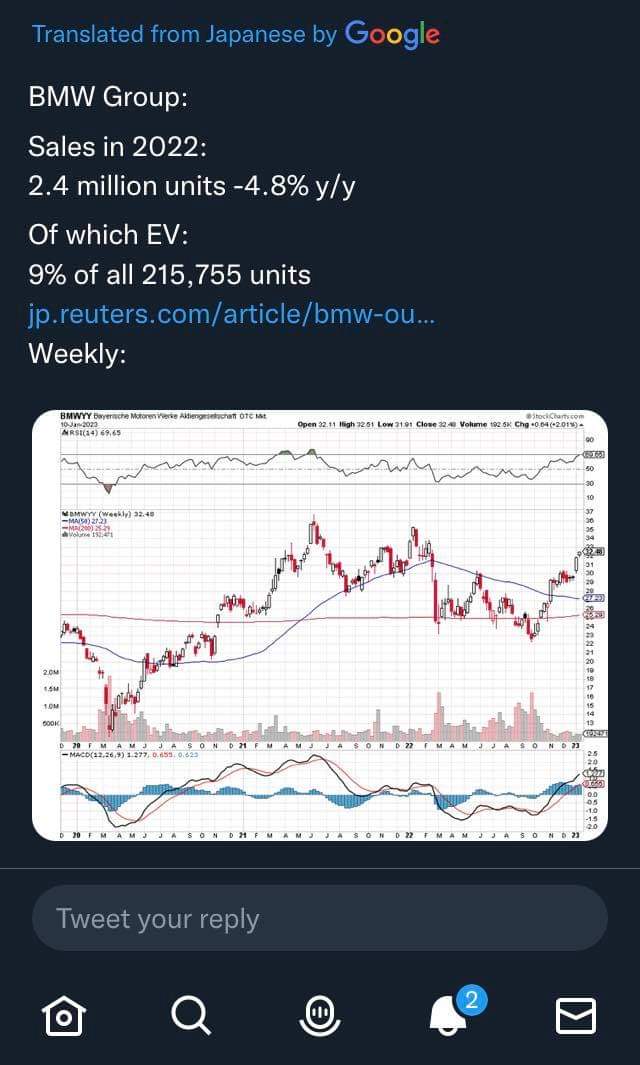Open the Spaces microphone icon
This screenshot has width=640, height=1065.
pyautogui.click(x=320, y=1017)
